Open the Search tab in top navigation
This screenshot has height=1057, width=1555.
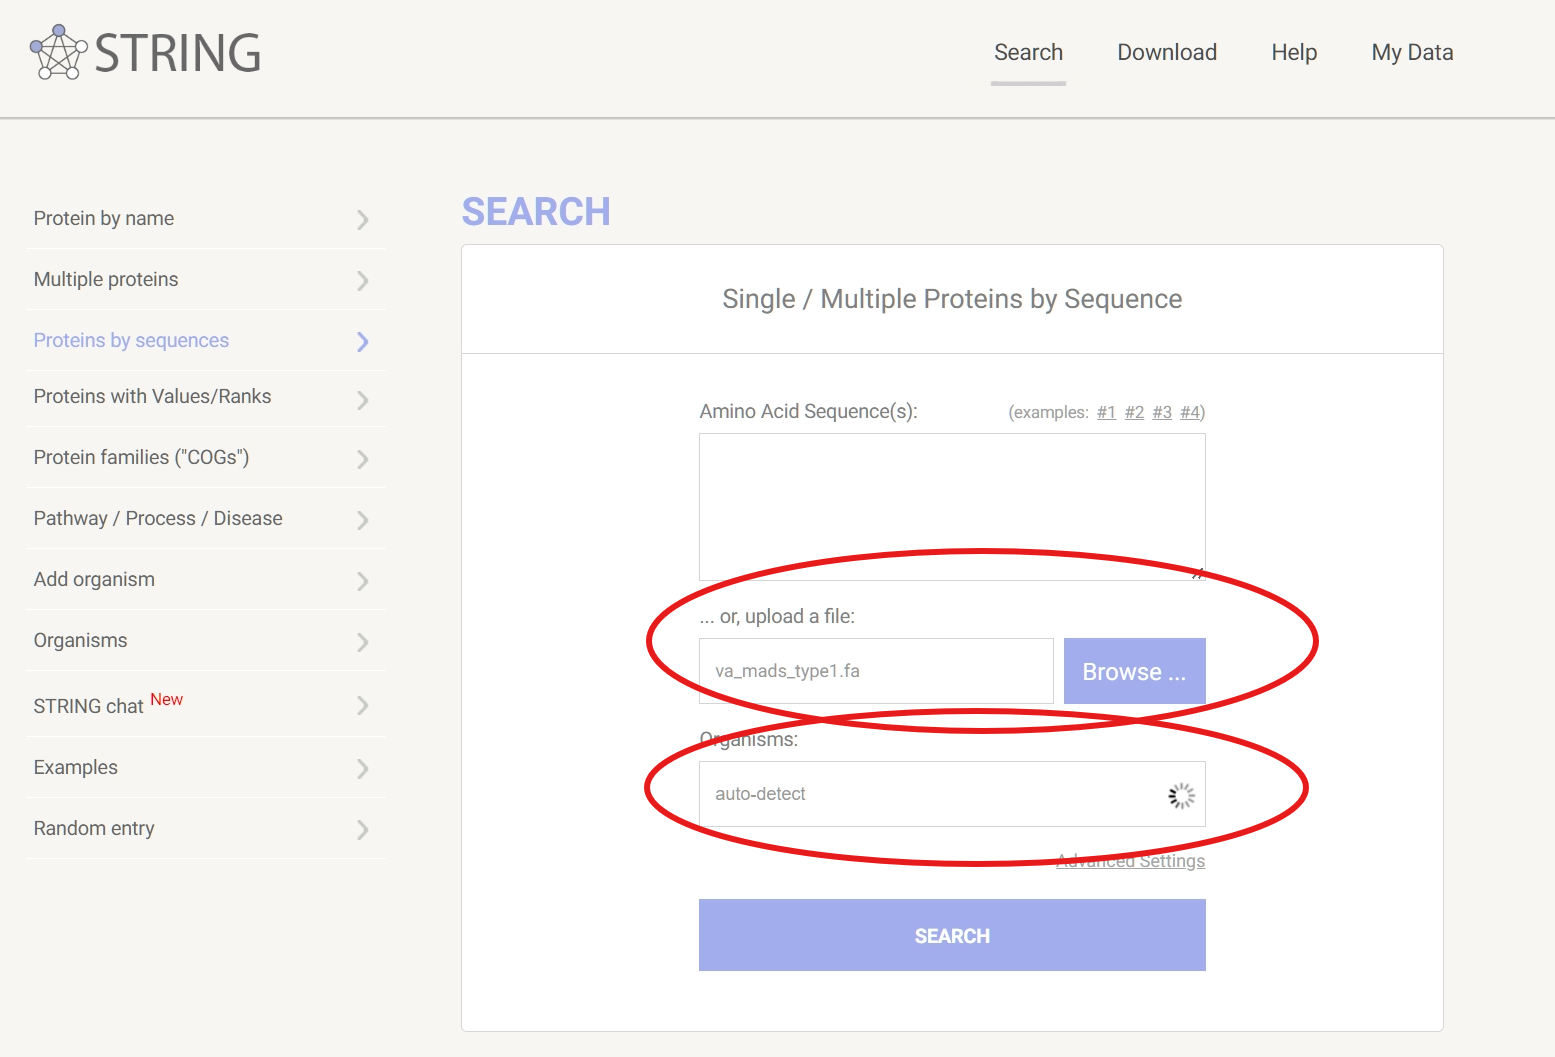1028,52
